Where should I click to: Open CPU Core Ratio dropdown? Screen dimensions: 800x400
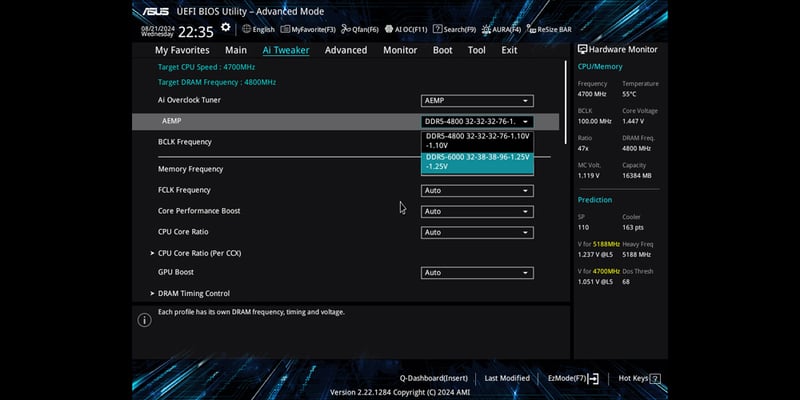pos(477,232)
